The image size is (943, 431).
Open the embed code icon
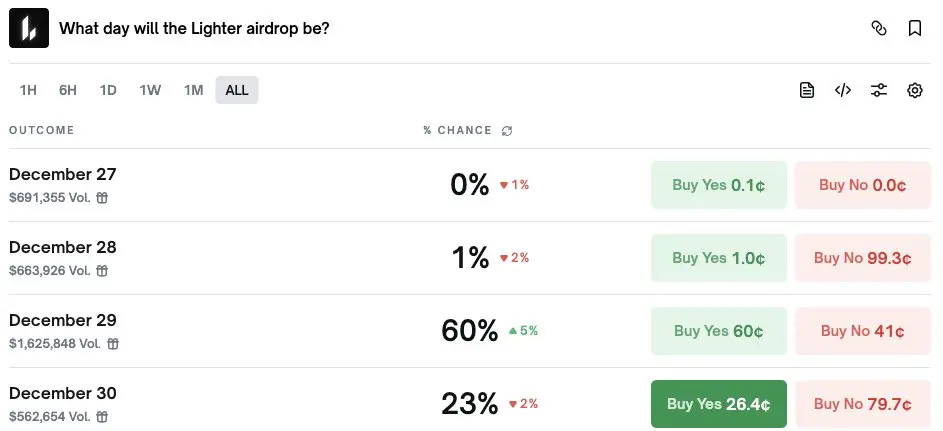pyautogui.click(x=843, y=90)
